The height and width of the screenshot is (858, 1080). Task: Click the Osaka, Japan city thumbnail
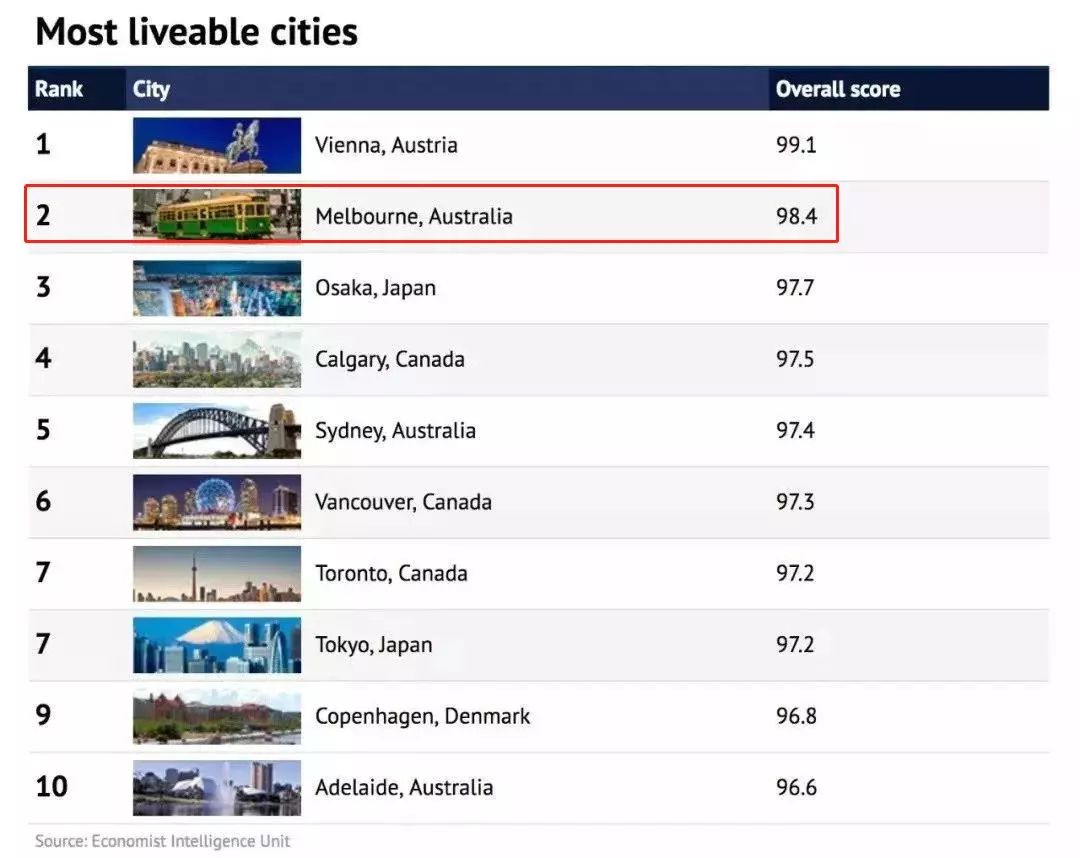point(216,288)
